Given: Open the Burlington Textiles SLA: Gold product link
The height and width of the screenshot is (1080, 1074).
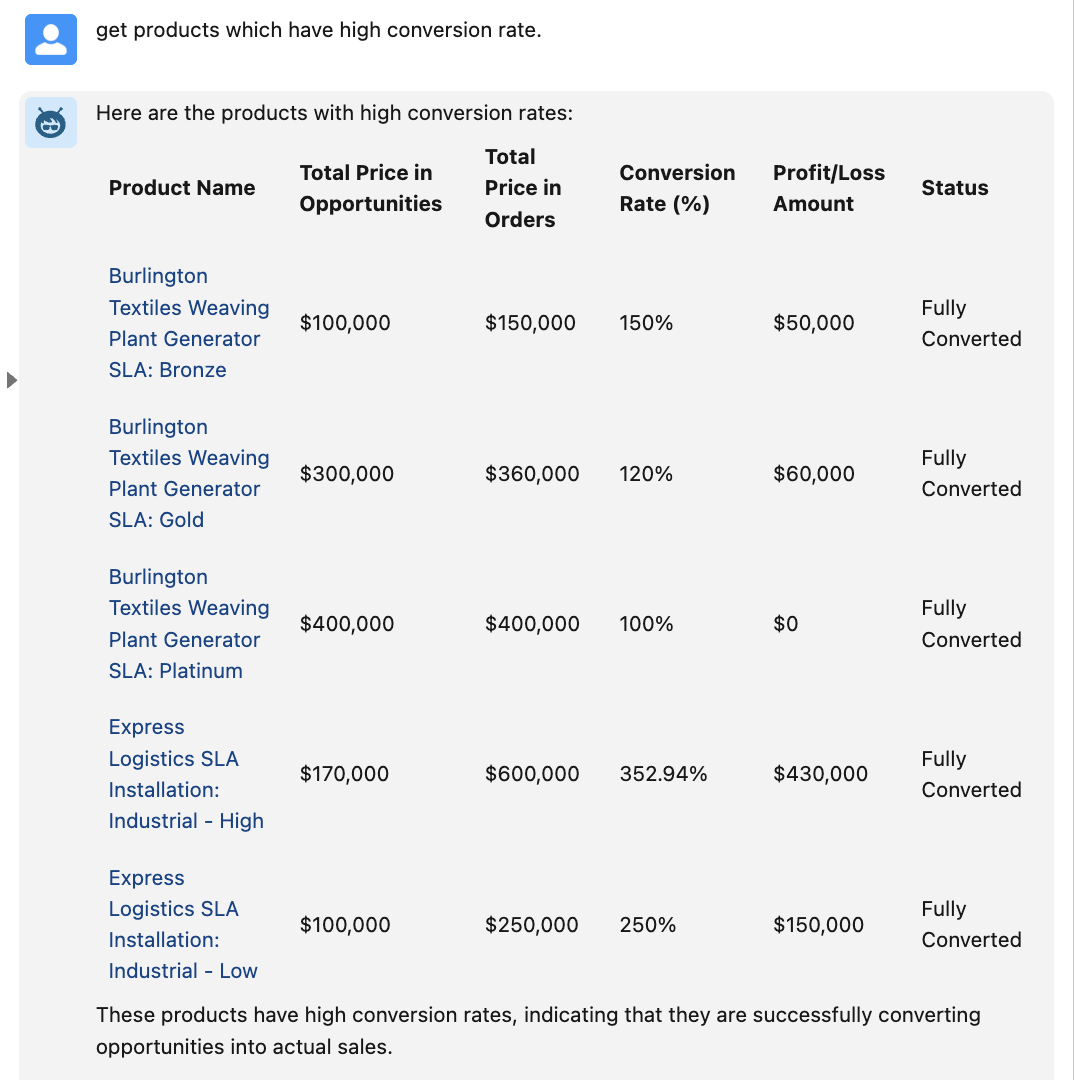Looking at the screenshot, I should click(188, 473).
